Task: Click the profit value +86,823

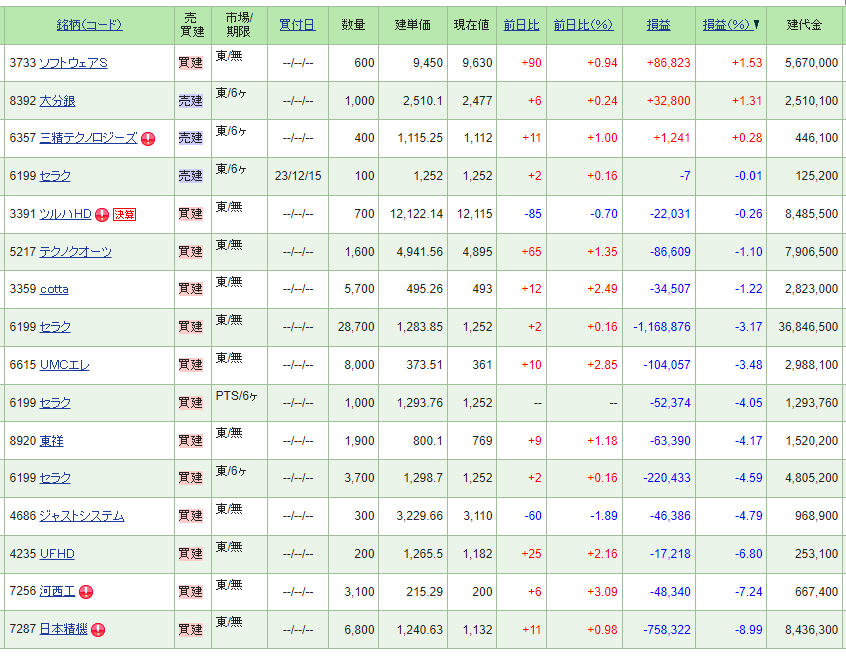Action: pyautogui.click(x=668, y=63)
